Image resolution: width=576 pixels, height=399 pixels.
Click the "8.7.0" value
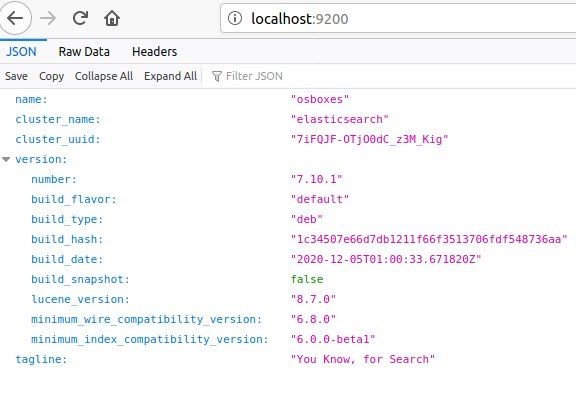313,299
